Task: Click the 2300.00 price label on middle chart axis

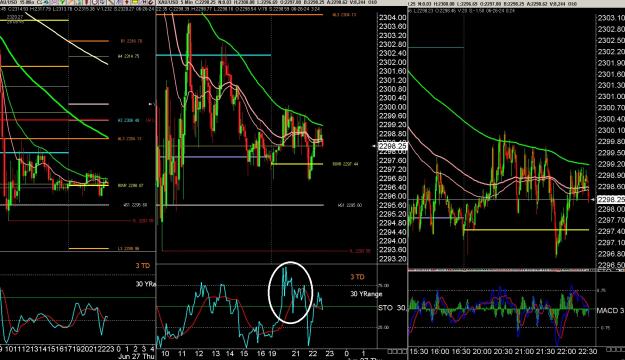Action: point(393,107)
